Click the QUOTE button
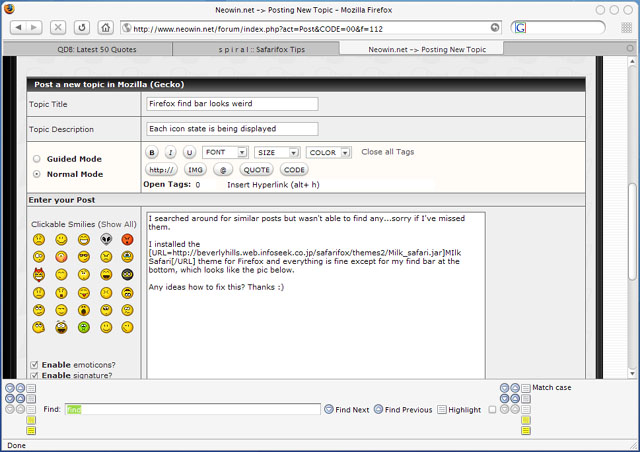 [256, 169]
